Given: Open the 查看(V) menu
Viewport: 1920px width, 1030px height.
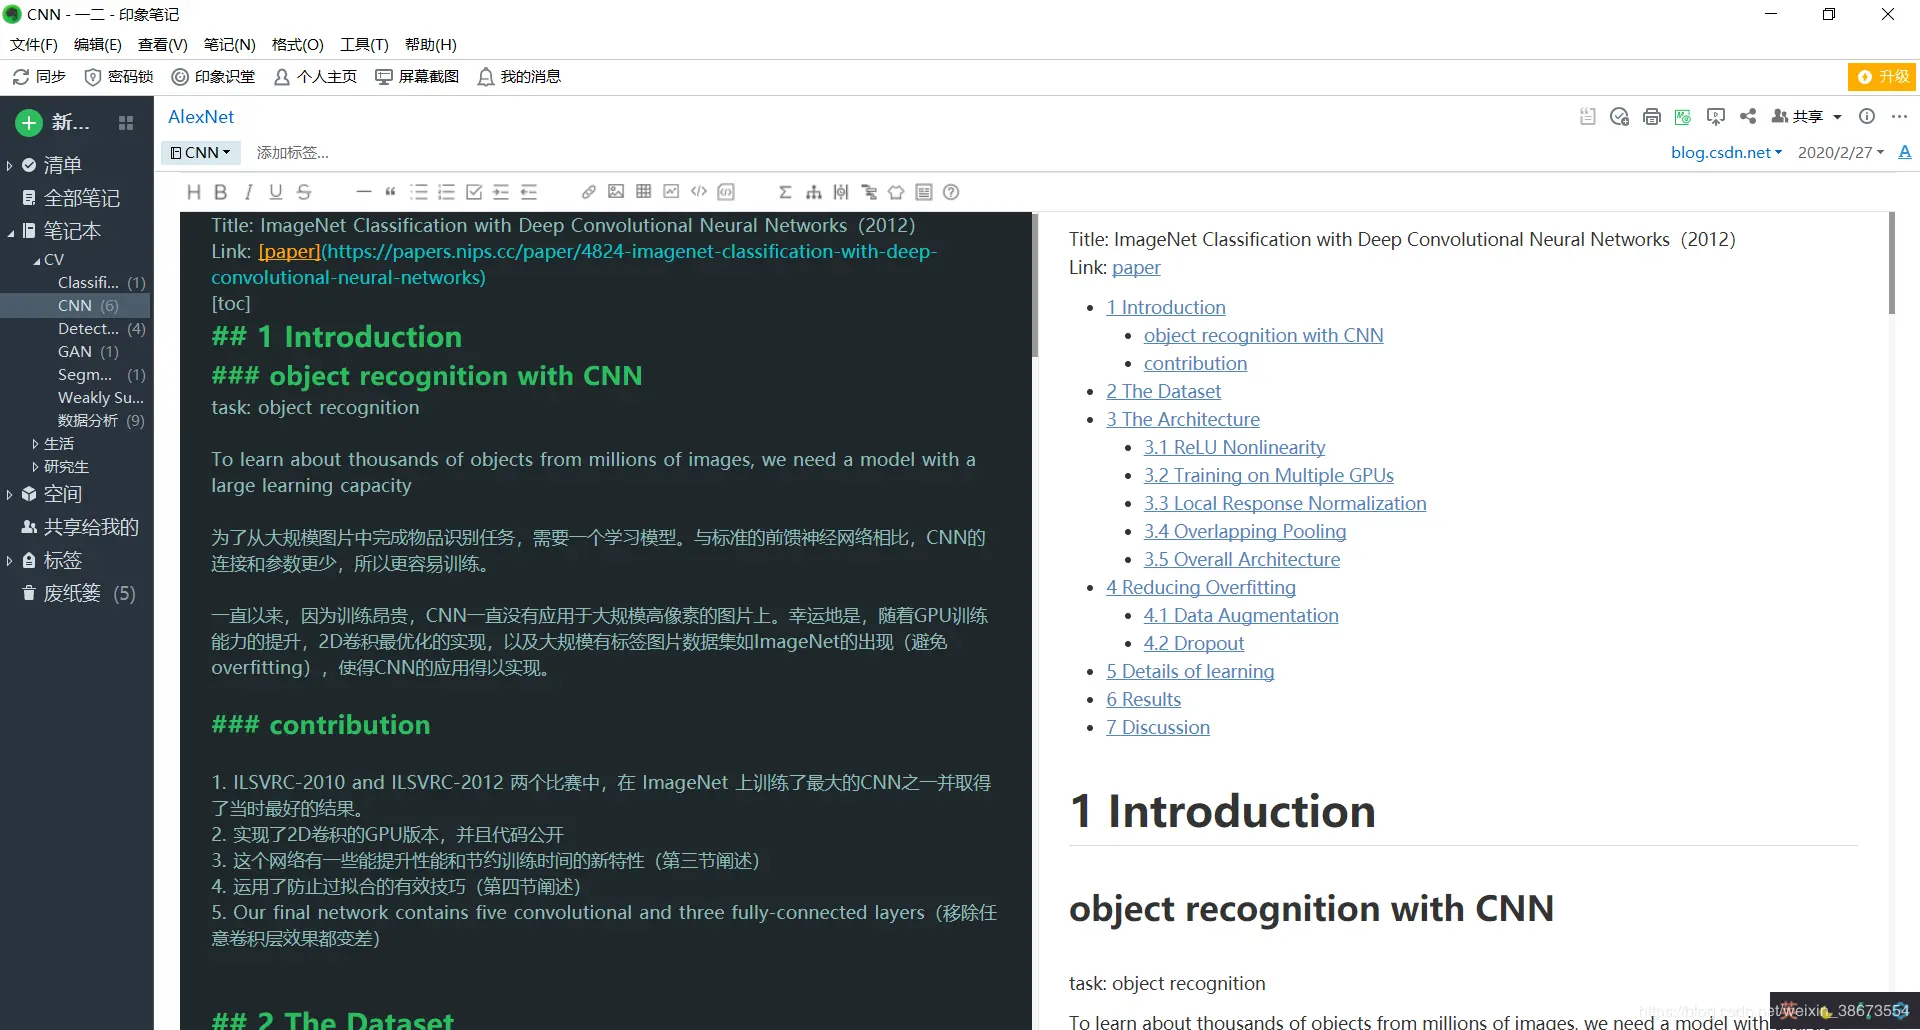Looking at the screenshot, I should (x=163, y=44).
